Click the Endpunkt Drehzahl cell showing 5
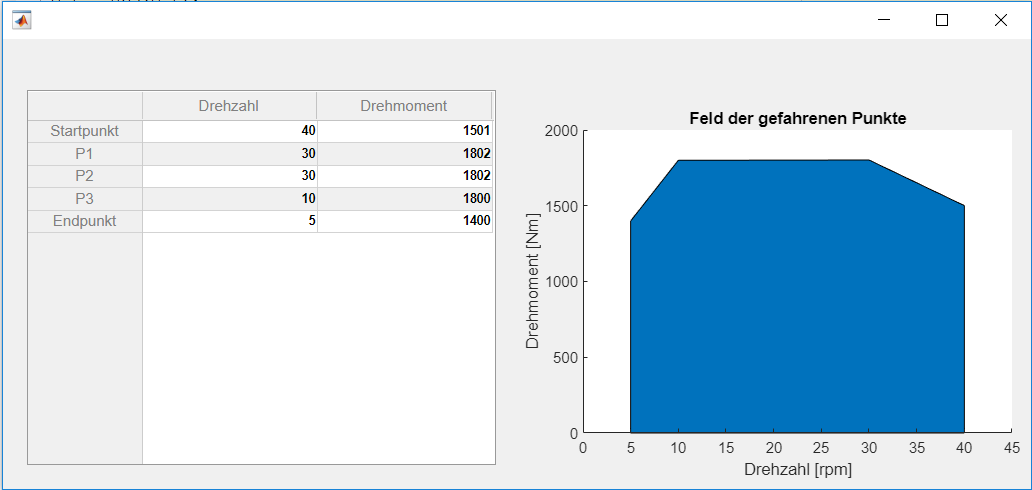 pyautogui.click(x=230, y=221)
